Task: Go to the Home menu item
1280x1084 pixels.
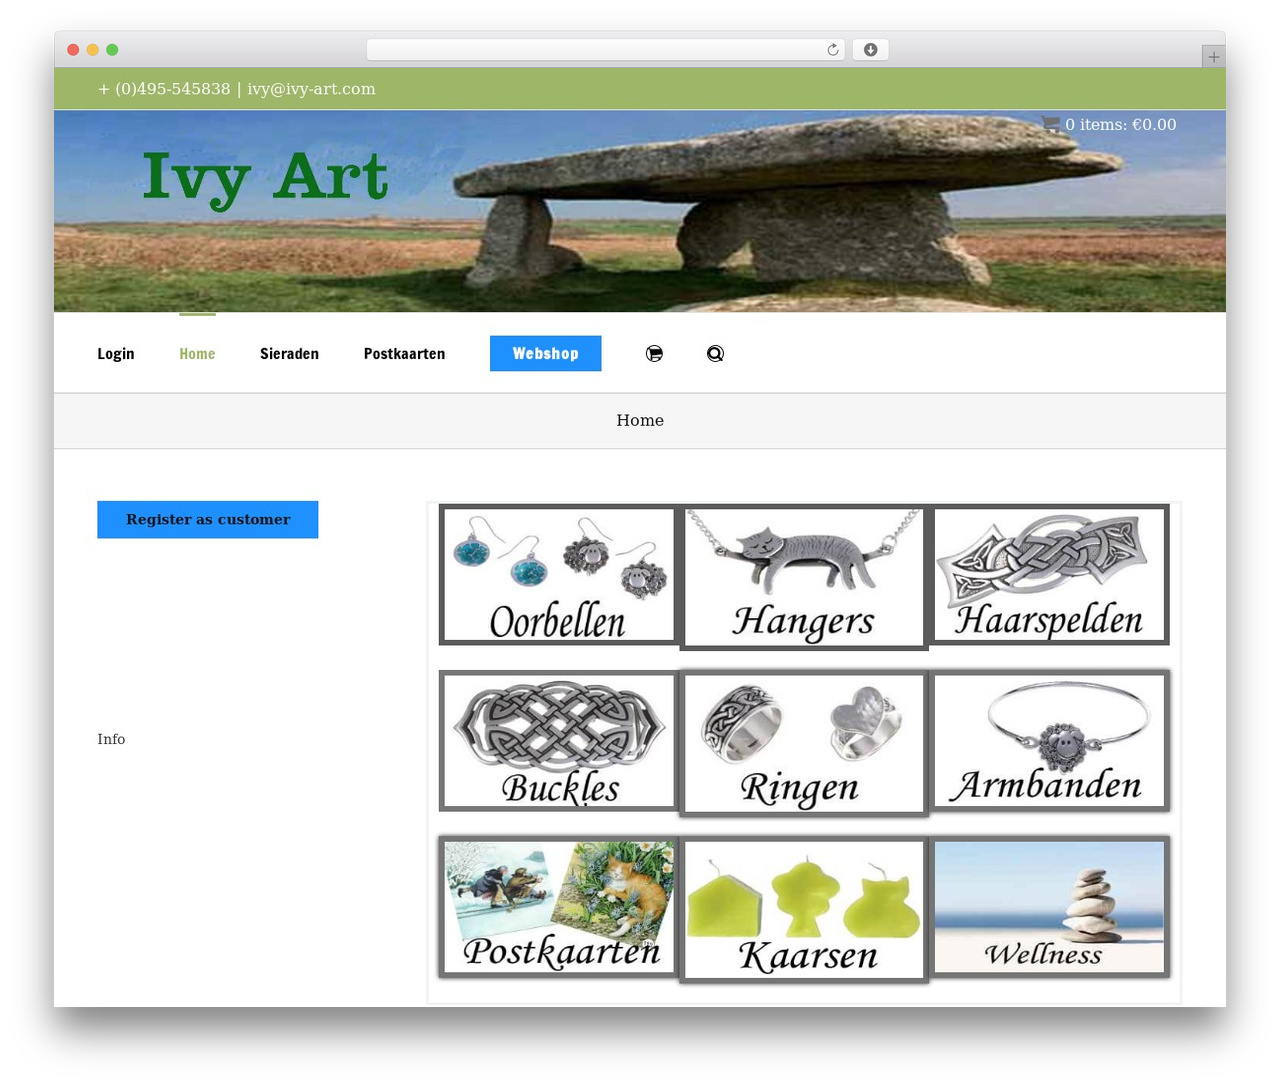Action: coord(197,354)
